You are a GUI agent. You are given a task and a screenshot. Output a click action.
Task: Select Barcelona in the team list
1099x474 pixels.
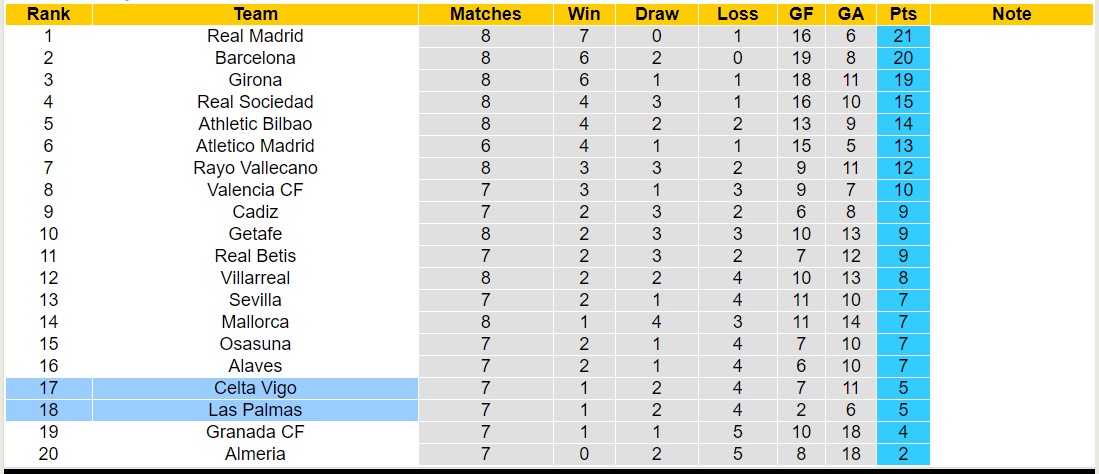[x=255, y=58]
